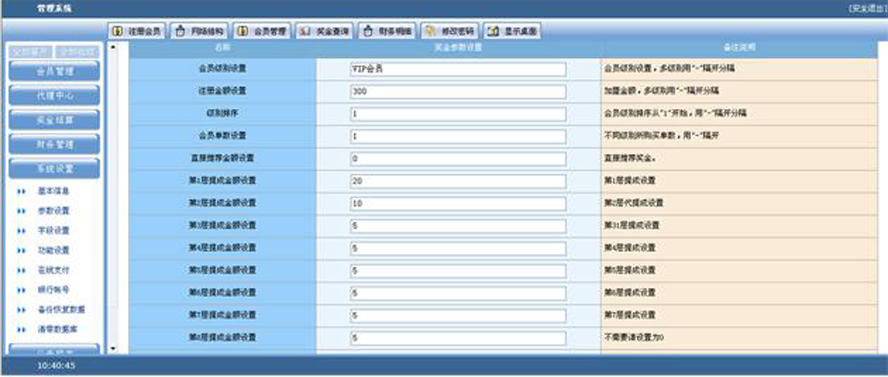Click 修改密码 in the toolbar
This screenshot has width=888, height=377.
click(x=451, y=32)
